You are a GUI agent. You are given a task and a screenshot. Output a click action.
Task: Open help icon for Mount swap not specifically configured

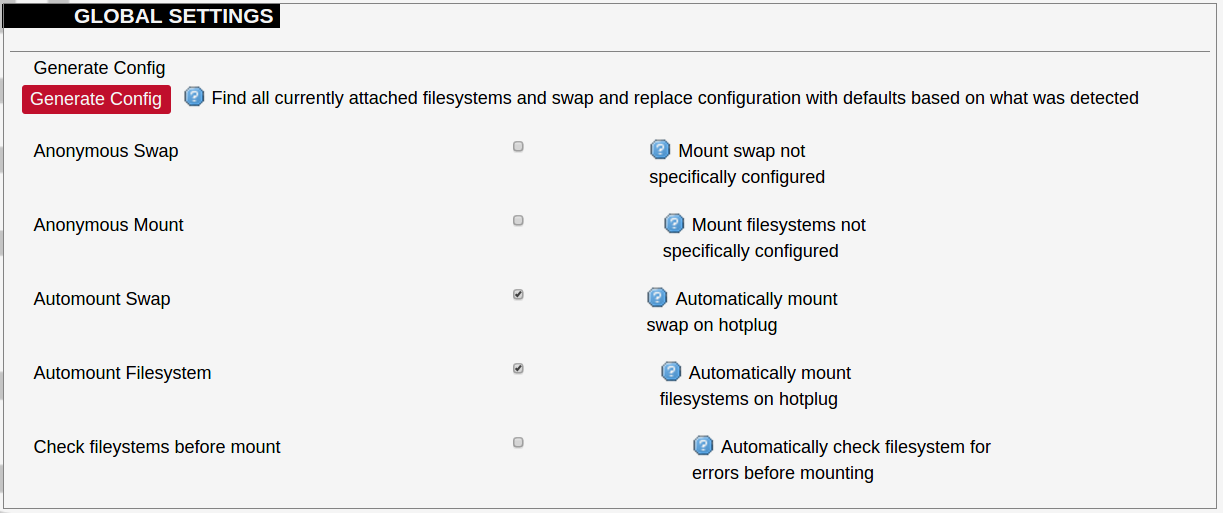click(x=660, y=150)
